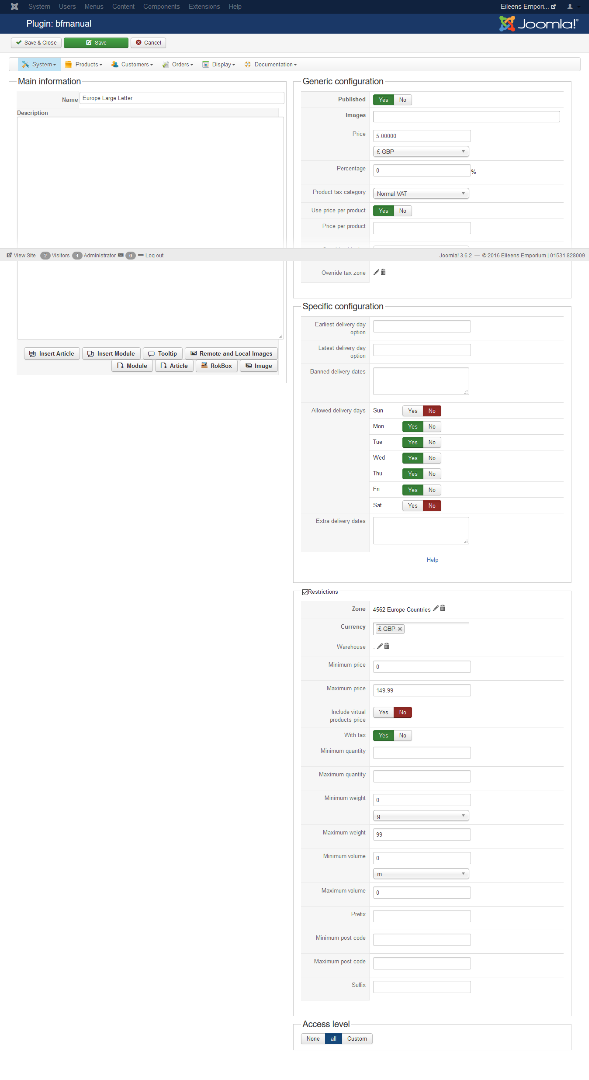Set Wed allowed delivery day to No
The height and width of the screenshot is (1080, 589).
(432, 458)
